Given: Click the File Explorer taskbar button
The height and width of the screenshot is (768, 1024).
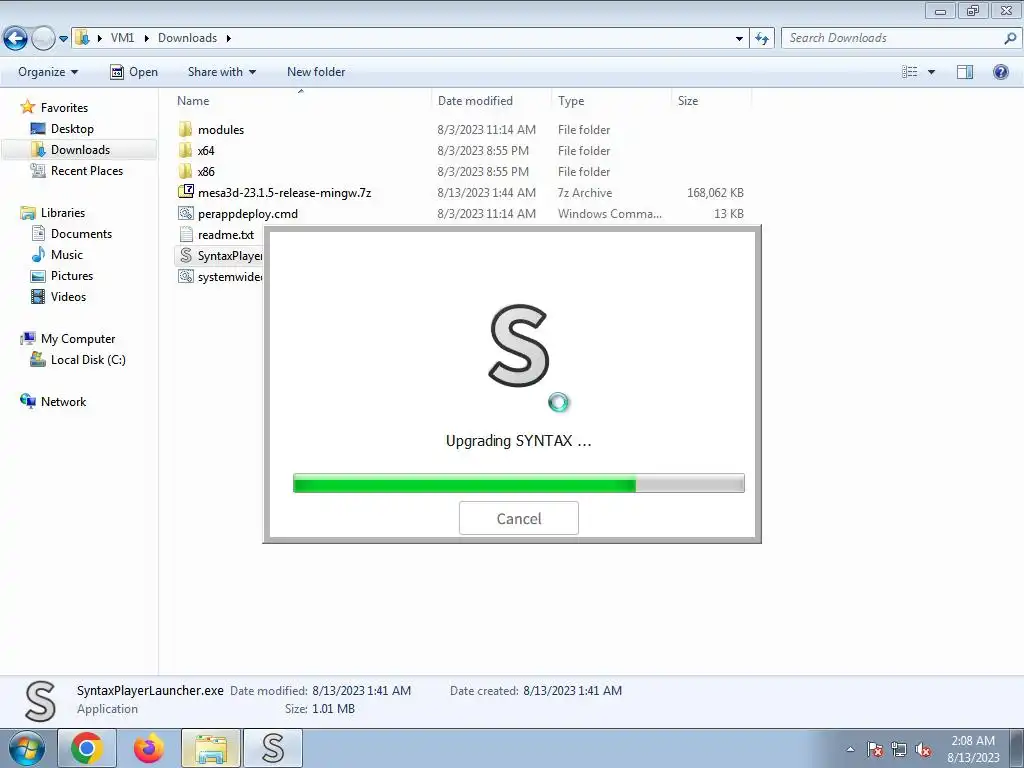Looking at the screenshot, I should pyautogui.click(x=211, y=748).
